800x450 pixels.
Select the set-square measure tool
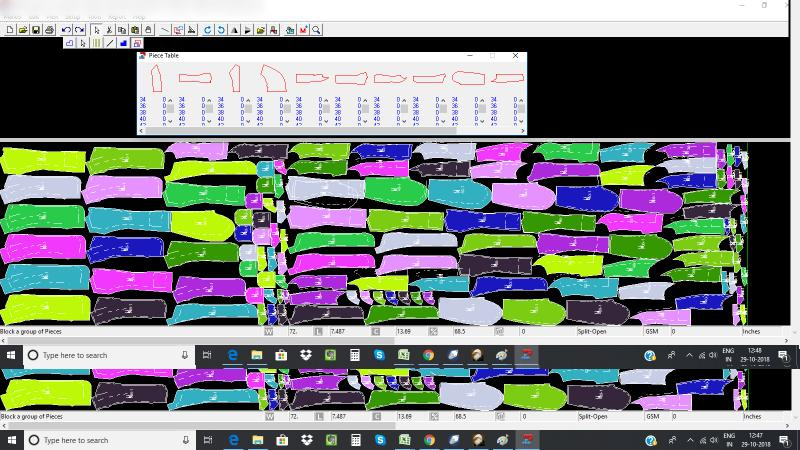point(191,30)
